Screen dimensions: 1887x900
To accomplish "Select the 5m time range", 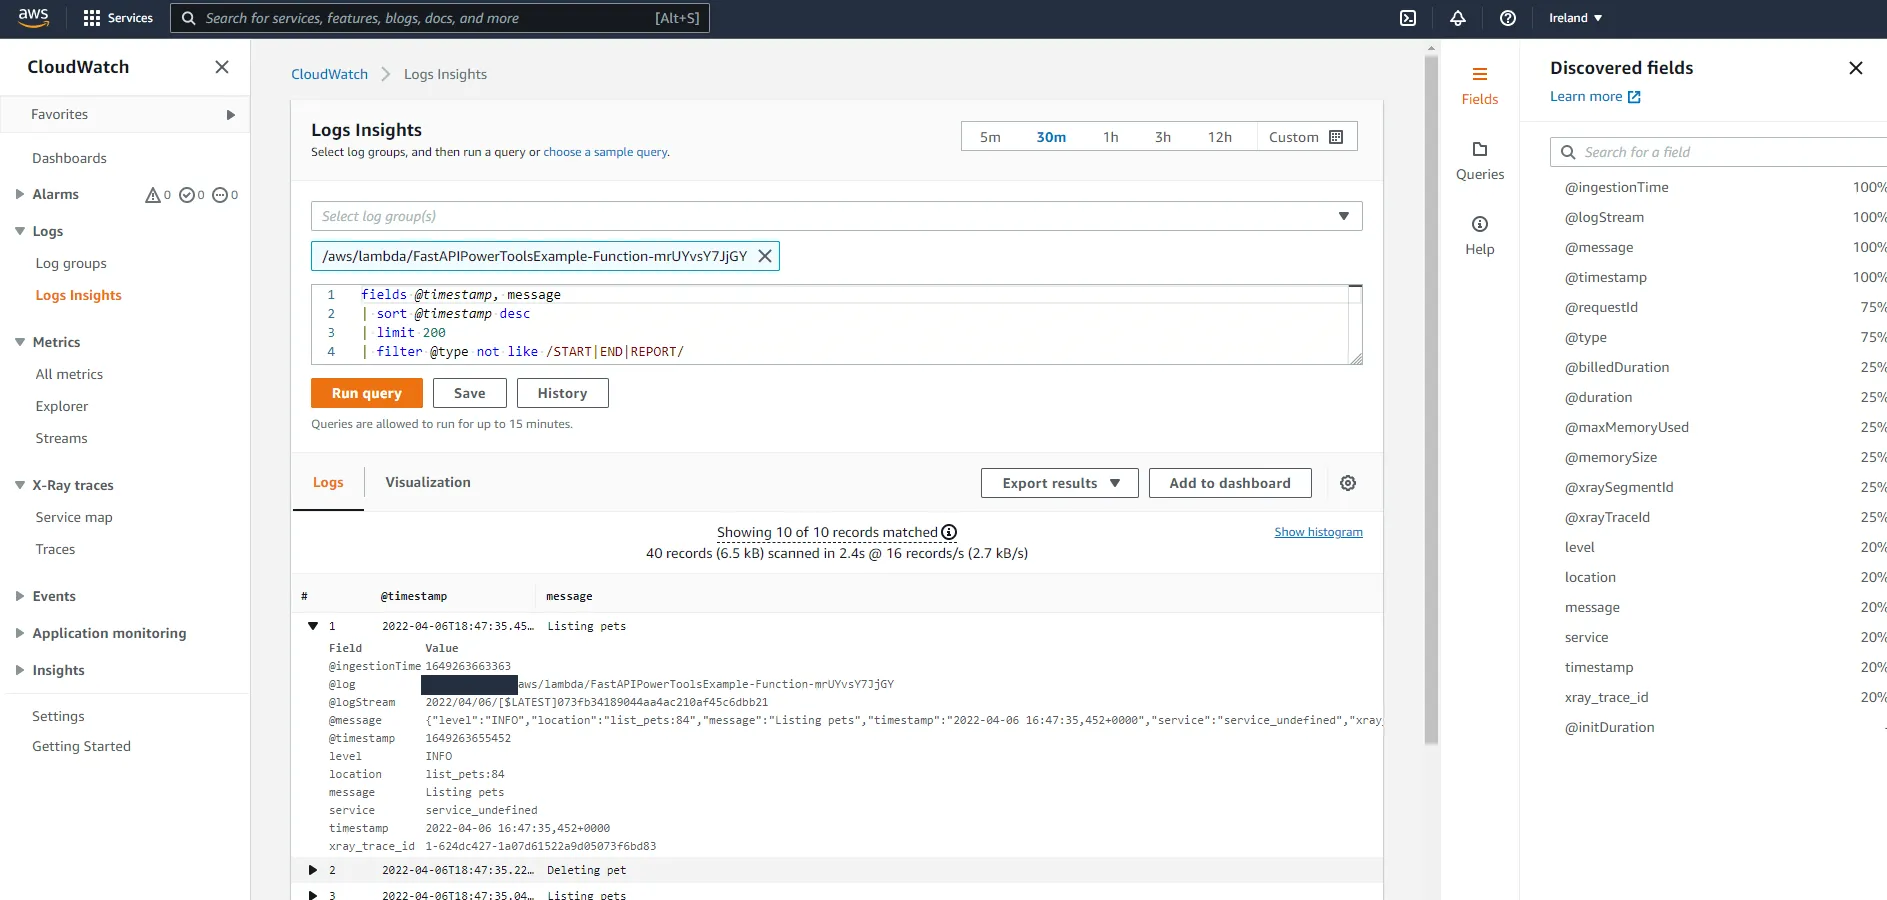I will click(x=989, y=136).
